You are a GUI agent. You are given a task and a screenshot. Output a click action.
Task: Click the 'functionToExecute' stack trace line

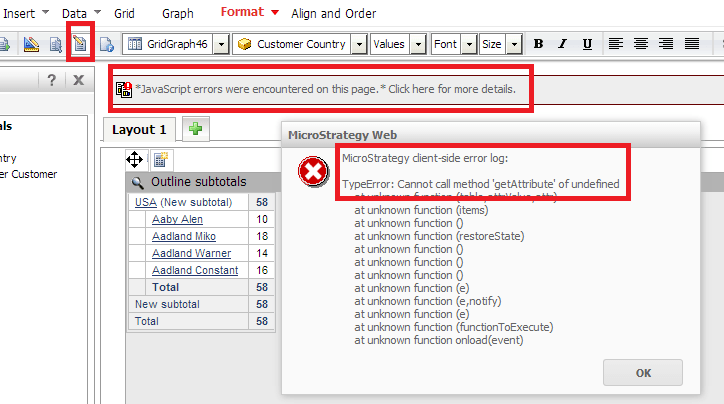pyautogui.click(x=453, y=327)
